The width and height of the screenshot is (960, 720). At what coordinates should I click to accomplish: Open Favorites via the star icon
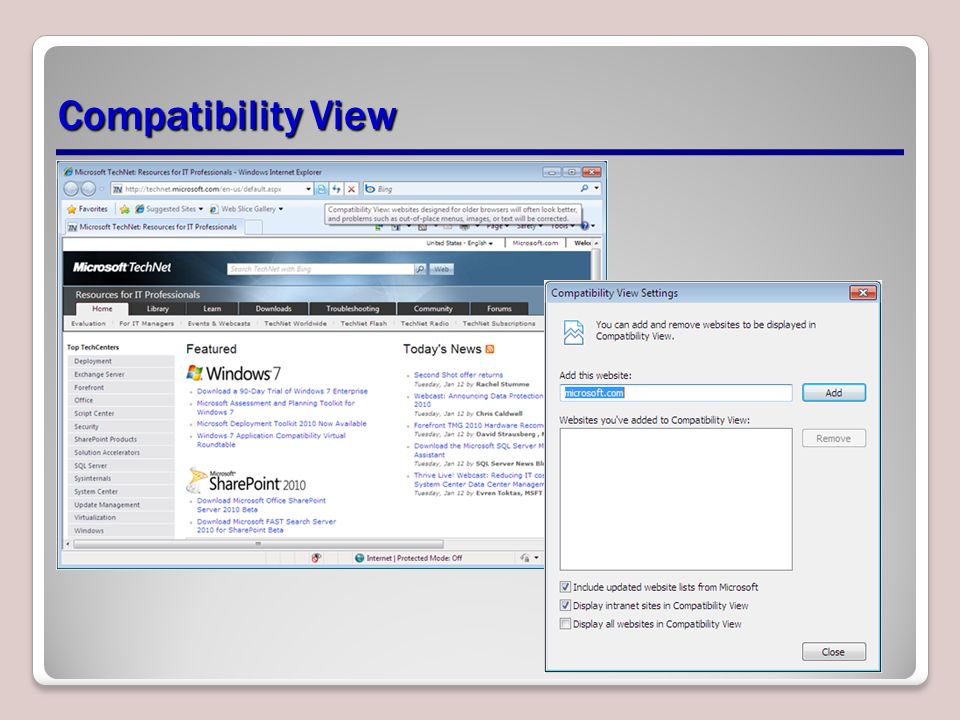[72, 209]
